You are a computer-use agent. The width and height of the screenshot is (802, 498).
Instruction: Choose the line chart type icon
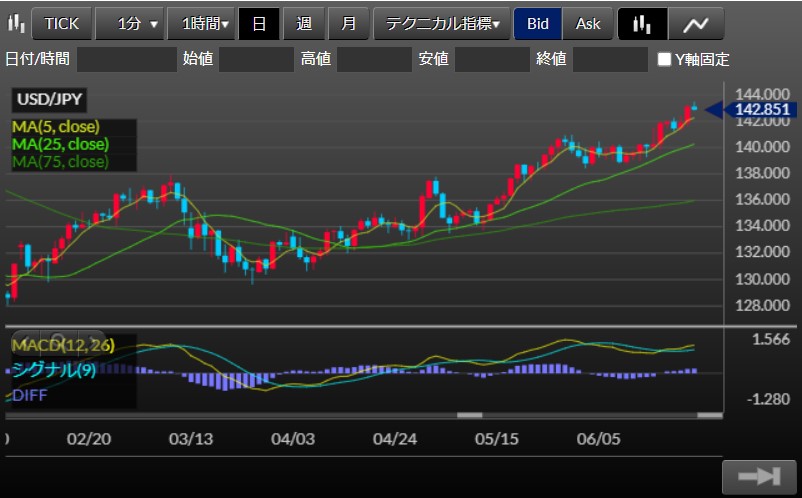coord(696,24)
